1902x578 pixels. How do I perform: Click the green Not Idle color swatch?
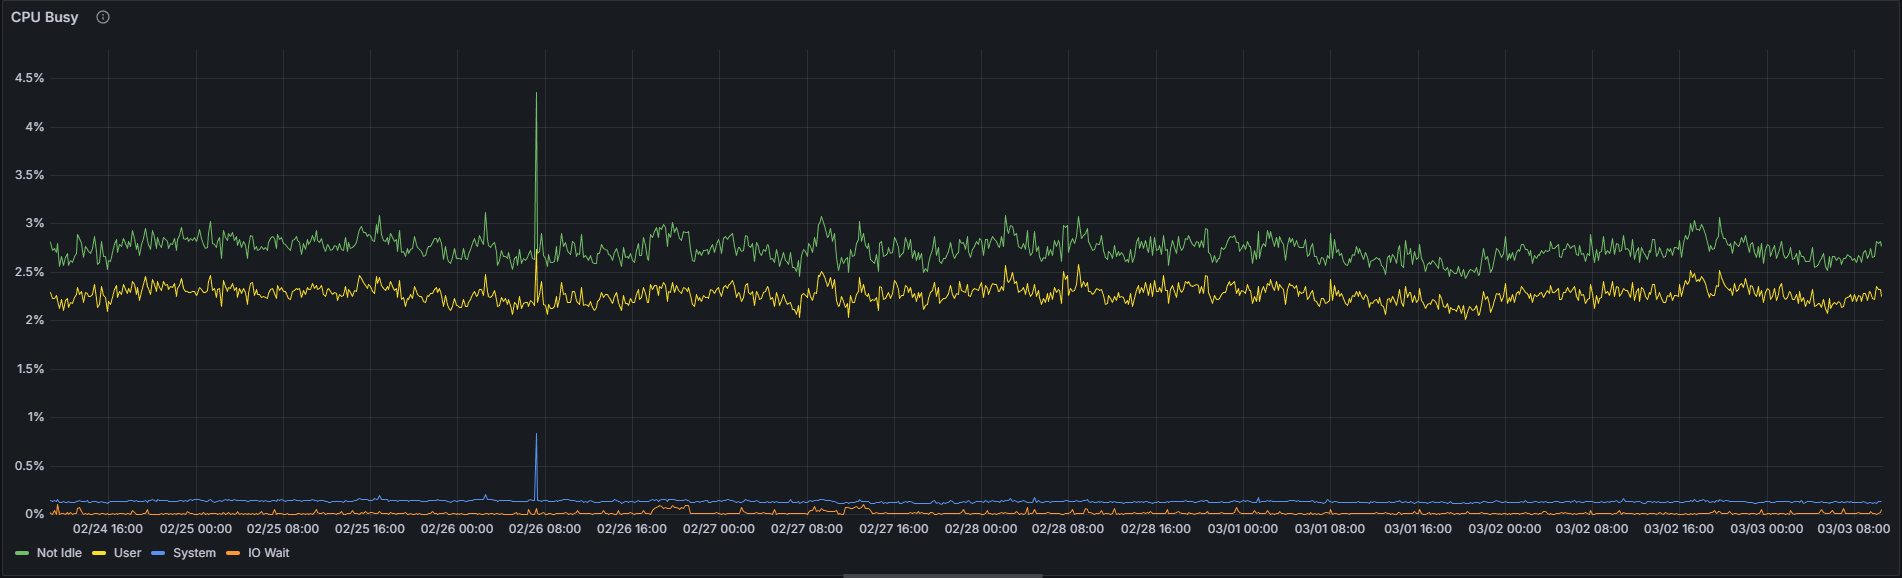22,553
